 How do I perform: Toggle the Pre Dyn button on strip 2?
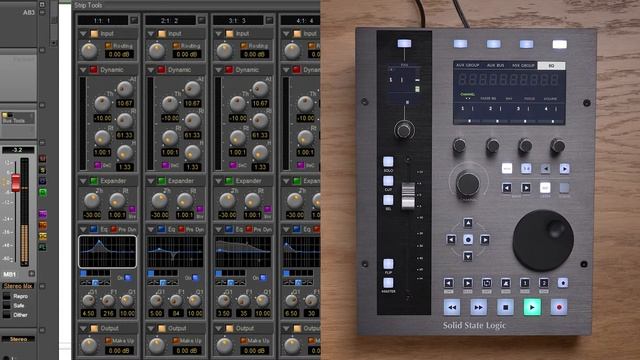coord(182,229)
